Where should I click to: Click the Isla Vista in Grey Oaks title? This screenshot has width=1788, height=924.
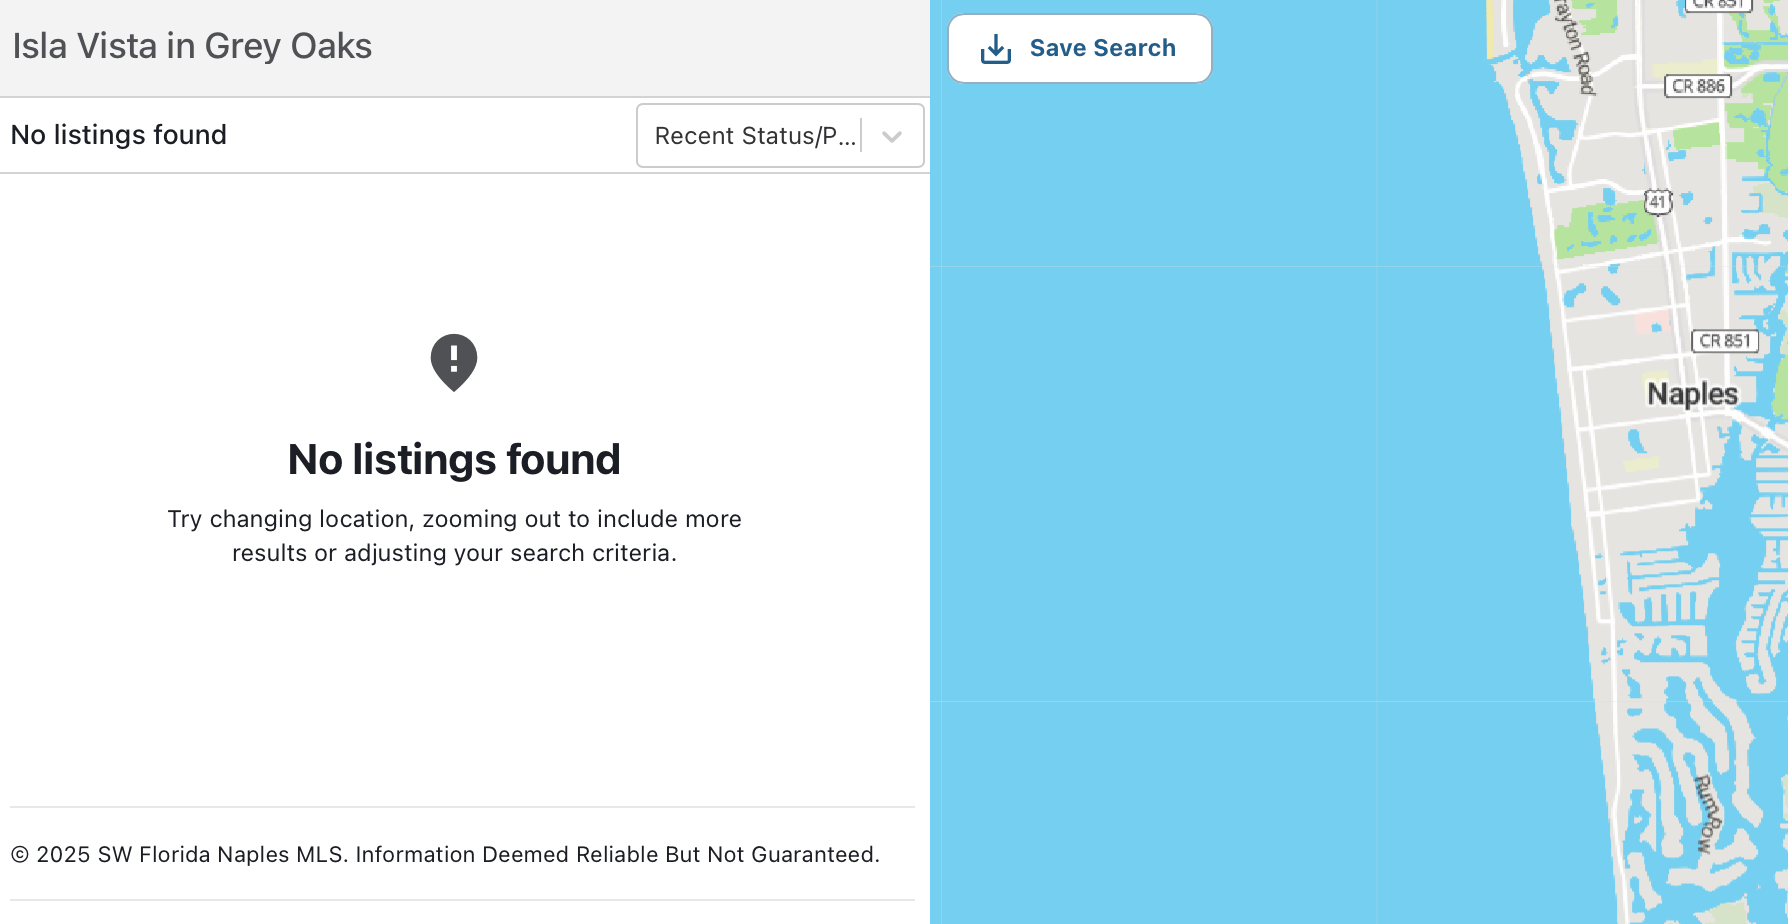point(192,47)
